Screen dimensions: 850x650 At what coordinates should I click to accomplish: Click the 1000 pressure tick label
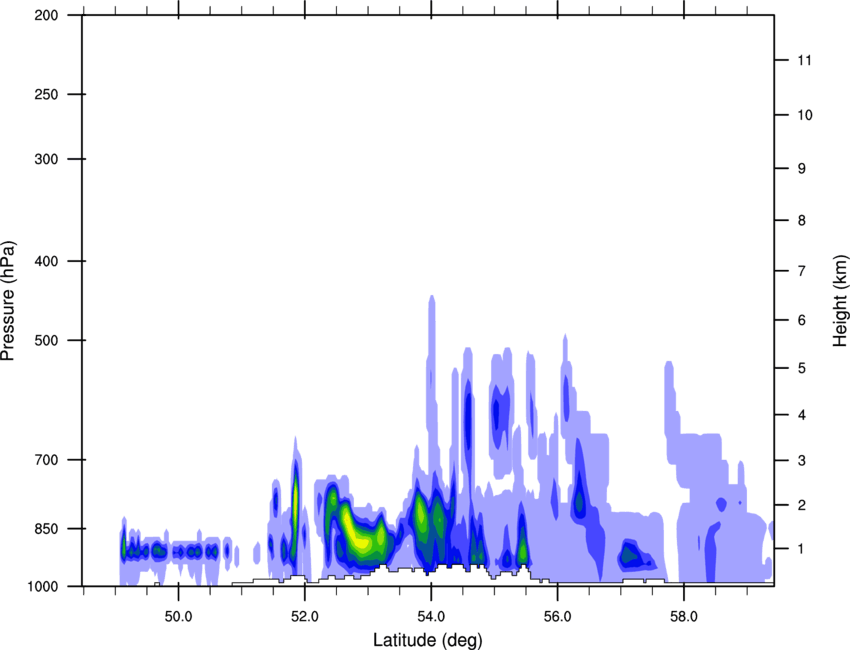(x=42, y=586)
